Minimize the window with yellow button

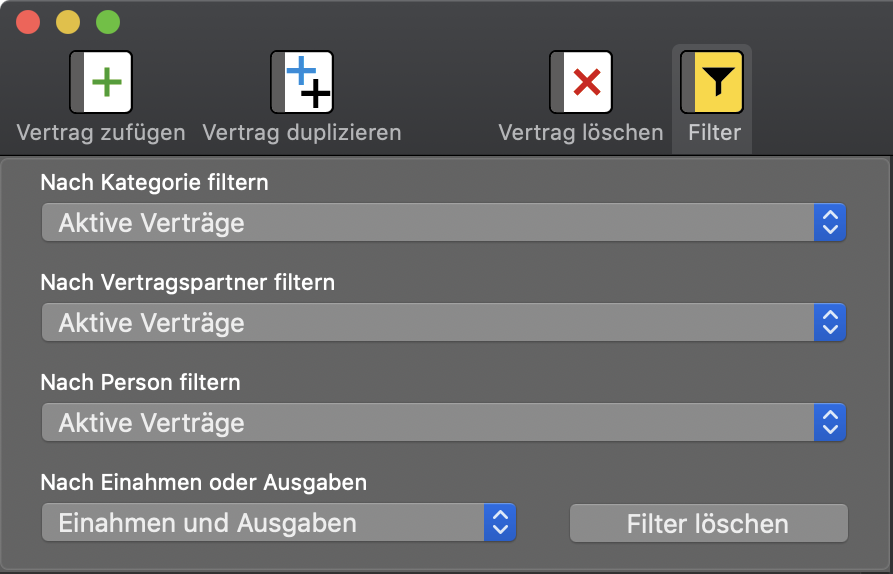pos(68,22)
